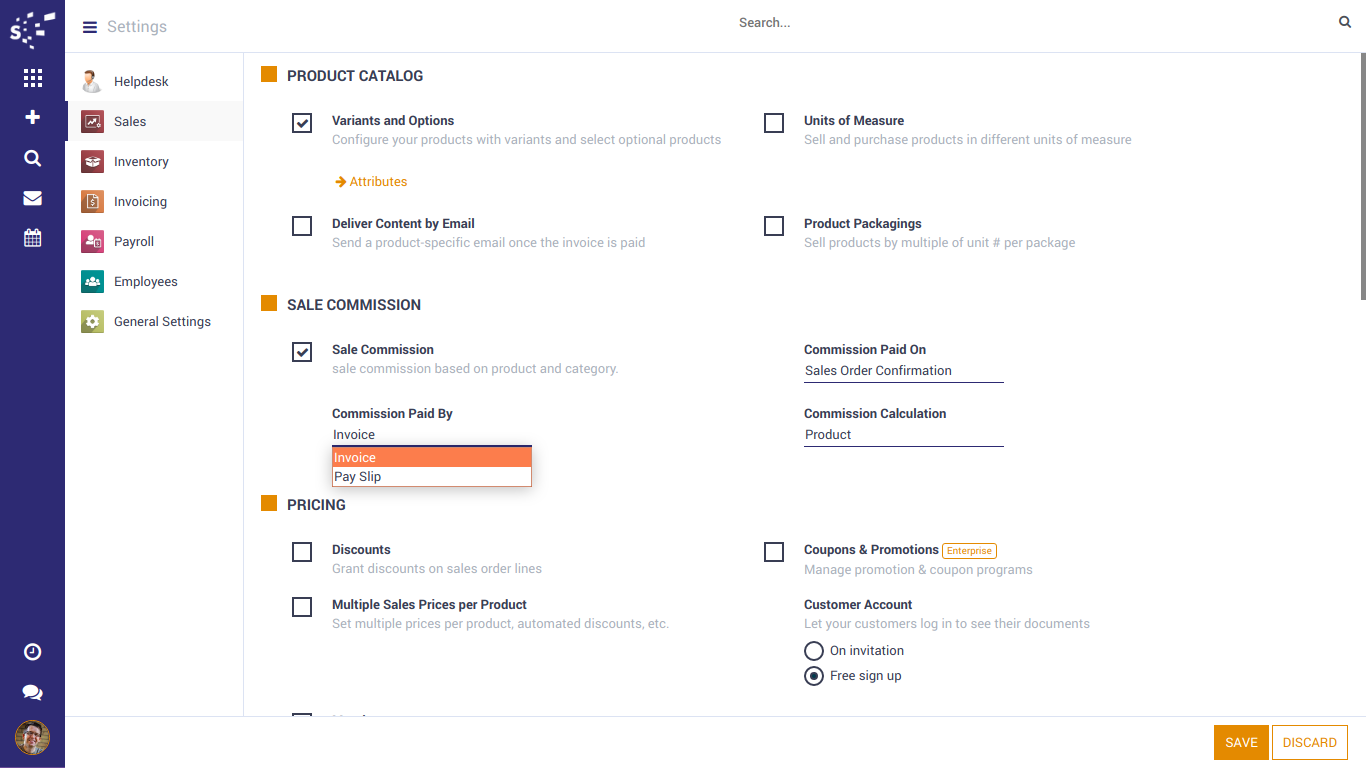The height and width of the screenshot is (768, 1366).
Task: Click the magnifier icon in top search bar
Action: pyautogui.click(x=1345, y=22)
